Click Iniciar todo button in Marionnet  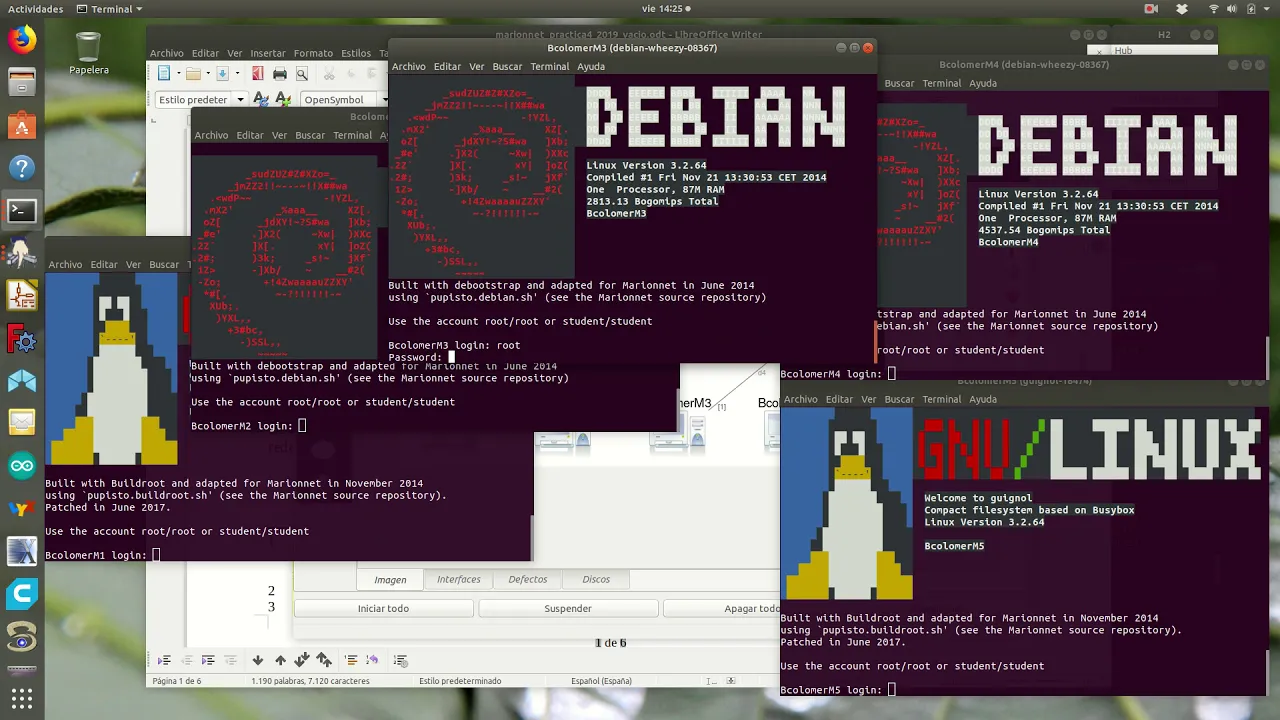pyautogui.click(x=383, y=608)
